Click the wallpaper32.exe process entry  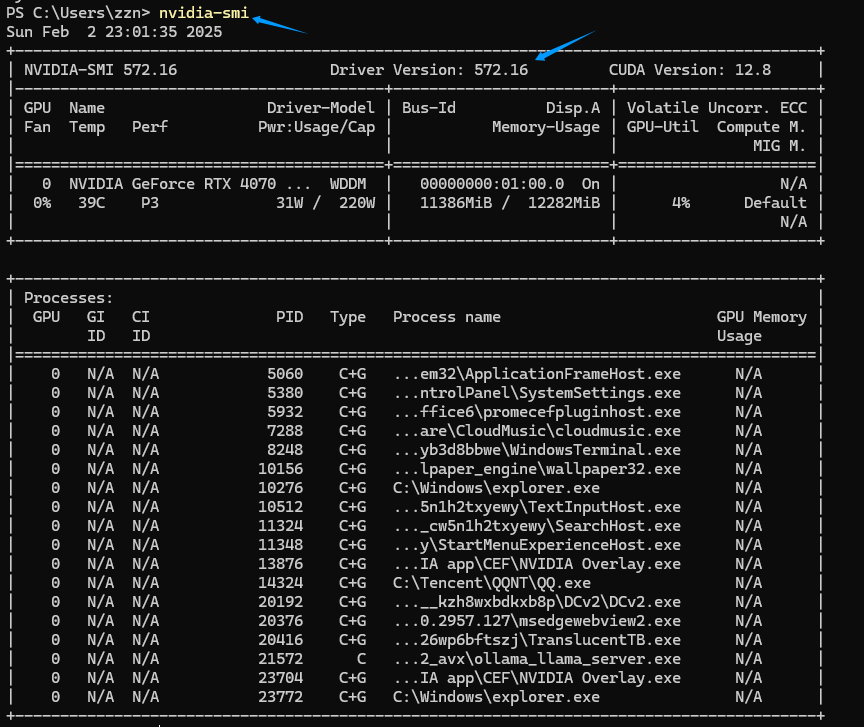537,469
